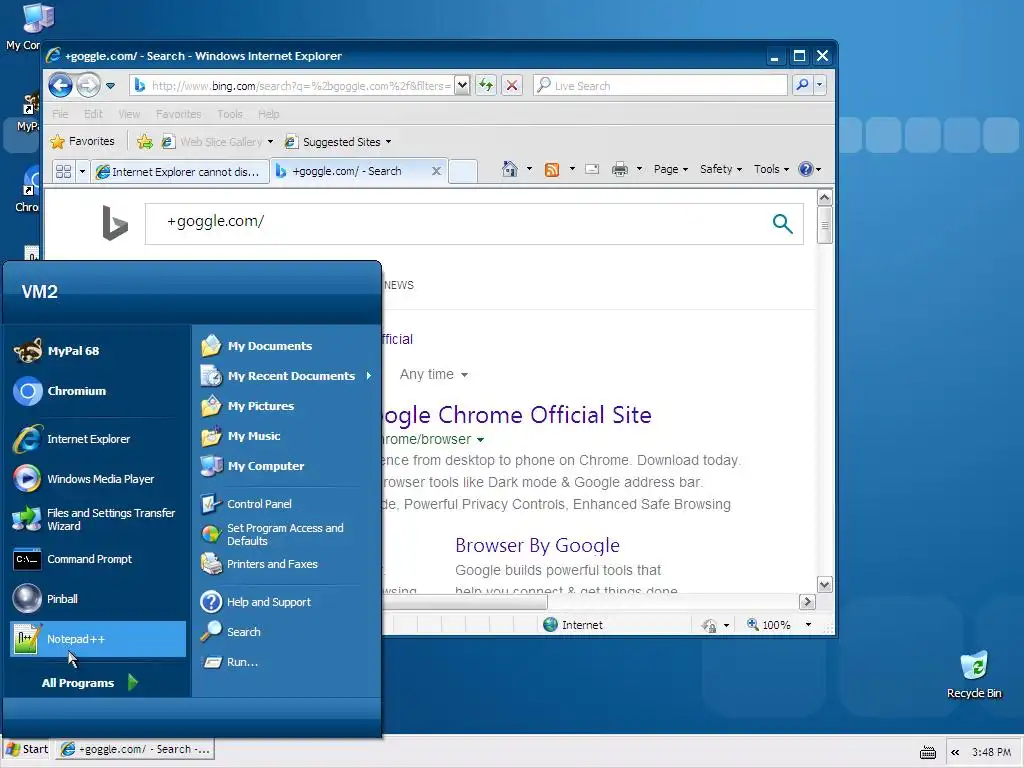Click the IE Back arrow button
This screenshot has width=1024, height=768.
tap(60, 85)
